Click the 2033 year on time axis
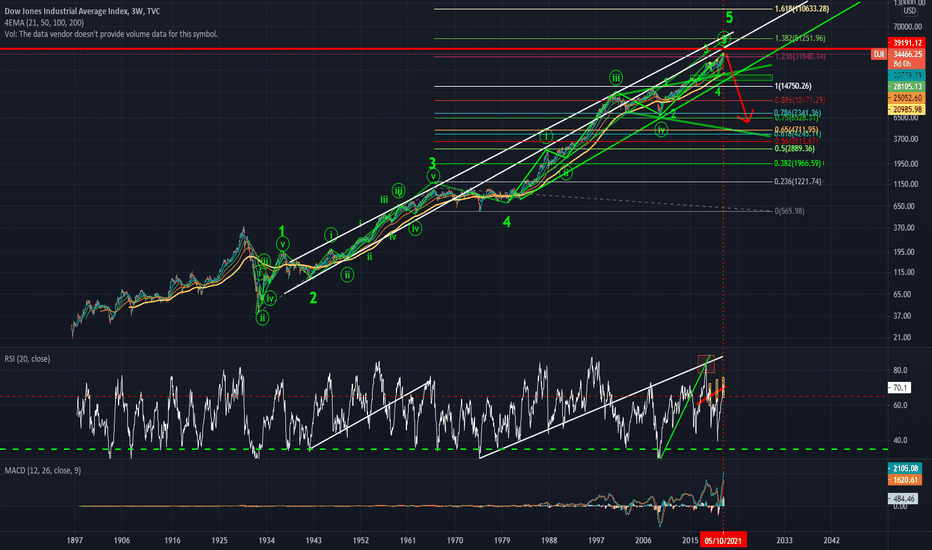The height and width of the screenshot is (550, 932). (784, 540)
